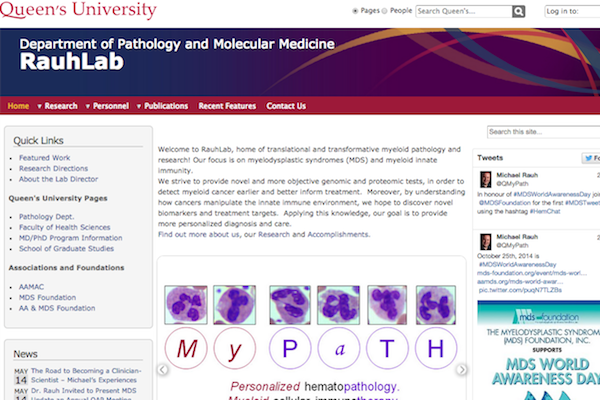Click the Twitter Follow button
This screenshot has height=400, width=600.
click(590, 158)
